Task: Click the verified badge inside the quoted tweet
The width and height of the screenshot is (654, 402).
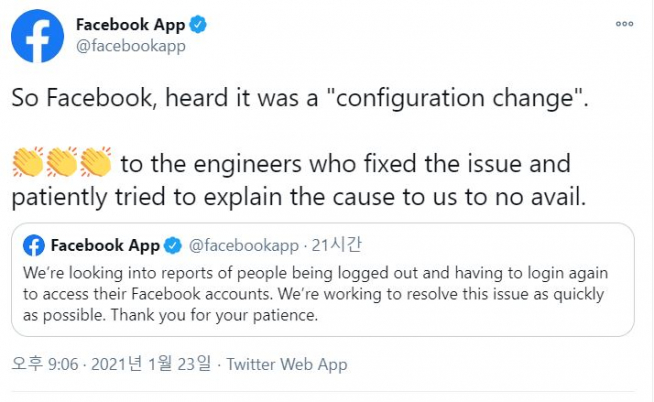Action: coord(172,245)
